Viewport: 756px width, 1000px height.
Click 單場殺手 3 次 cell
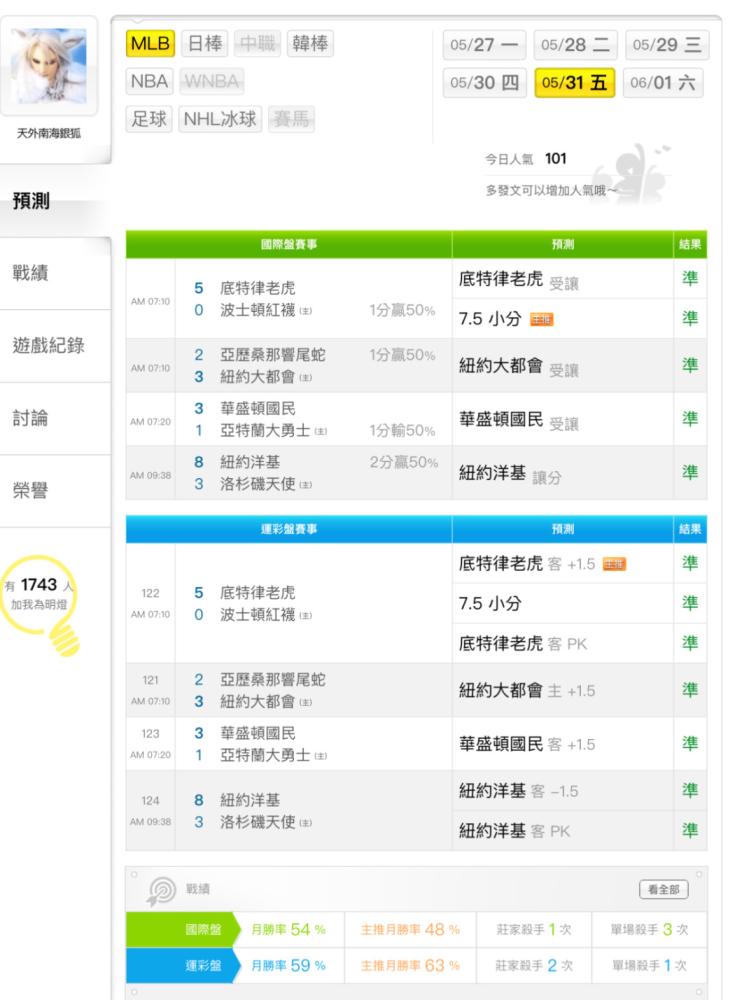pyautogui.click(x=649, y=929)
